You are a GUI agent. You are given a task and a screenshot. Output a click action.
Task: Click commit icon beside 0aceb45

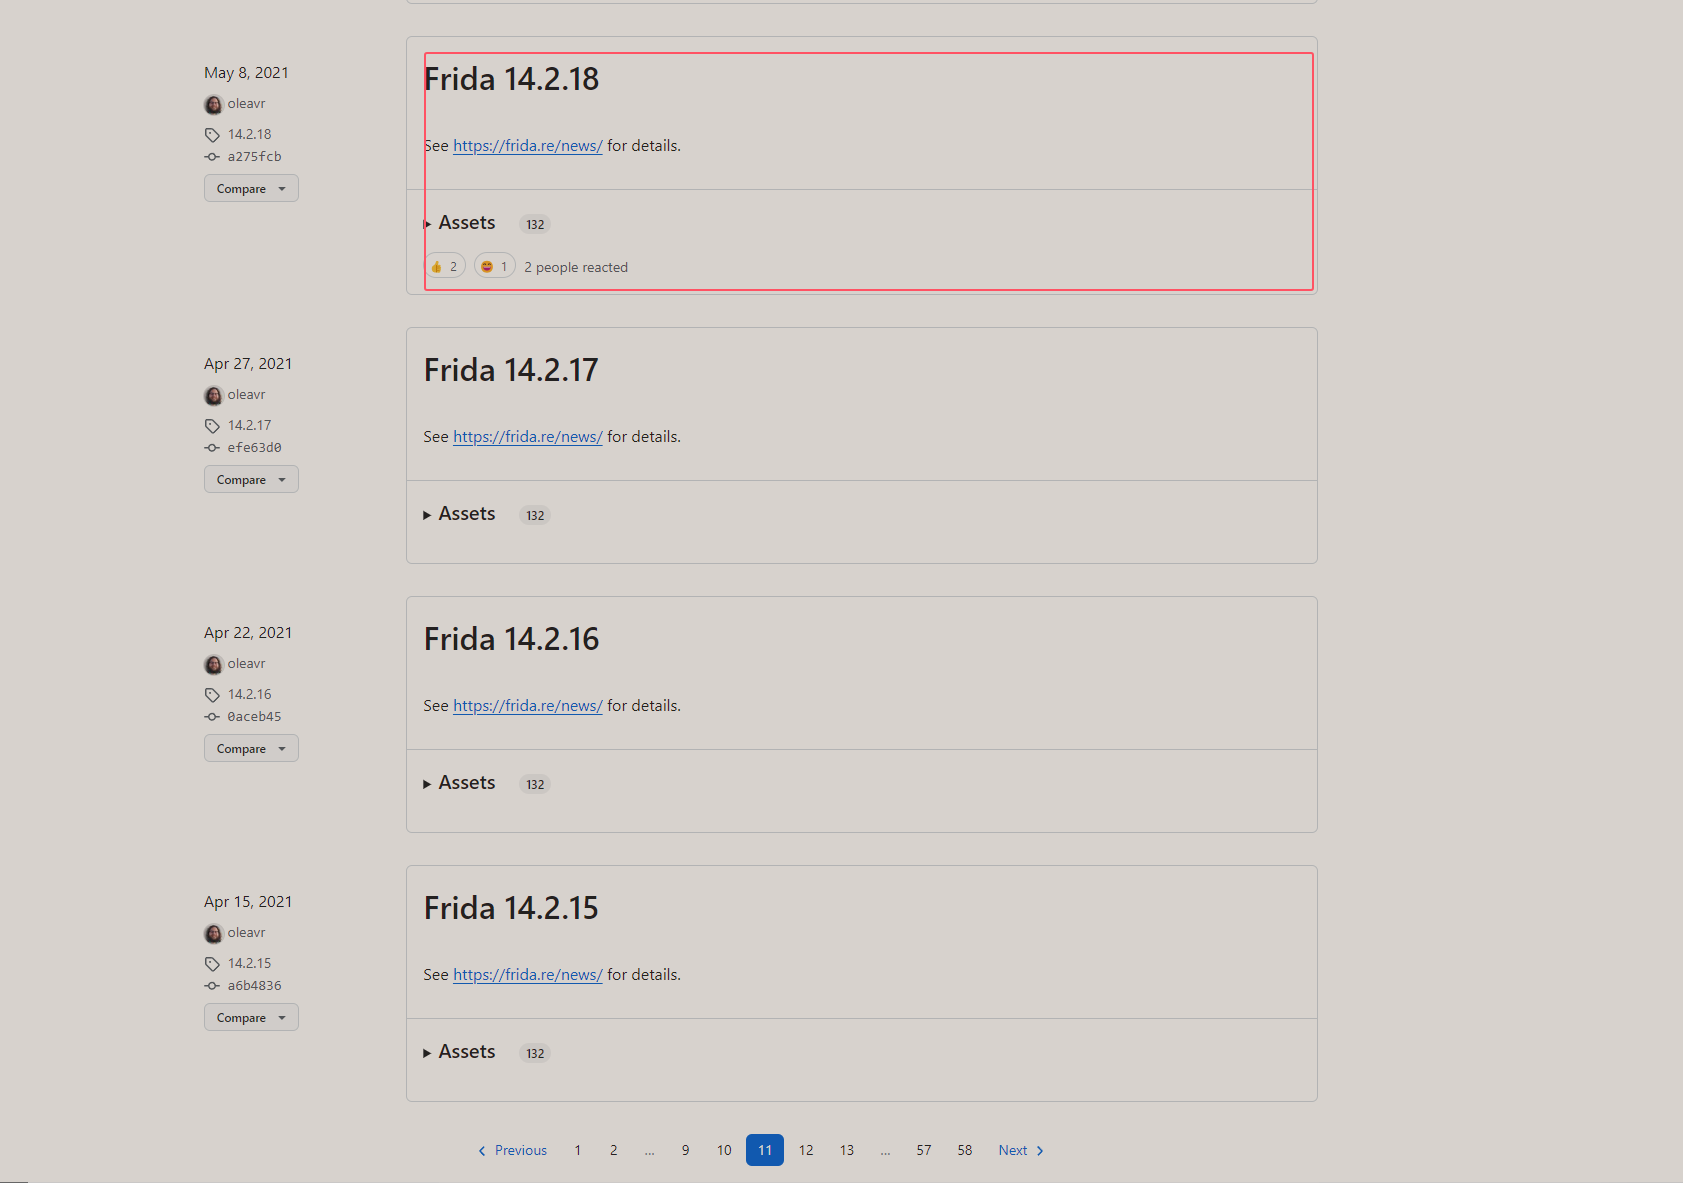[x=212, y=717]
